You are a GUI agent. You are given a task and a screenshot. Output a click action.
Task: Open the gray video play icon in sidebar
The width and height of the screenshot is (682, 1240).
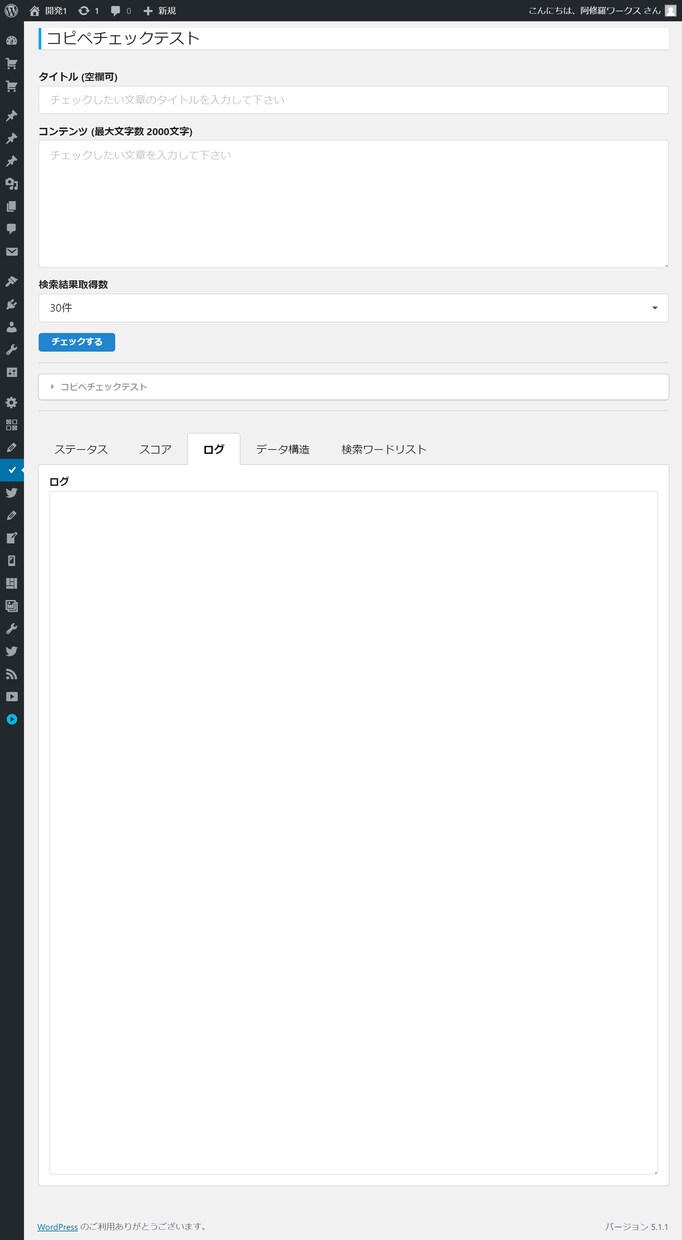point(12,696)
